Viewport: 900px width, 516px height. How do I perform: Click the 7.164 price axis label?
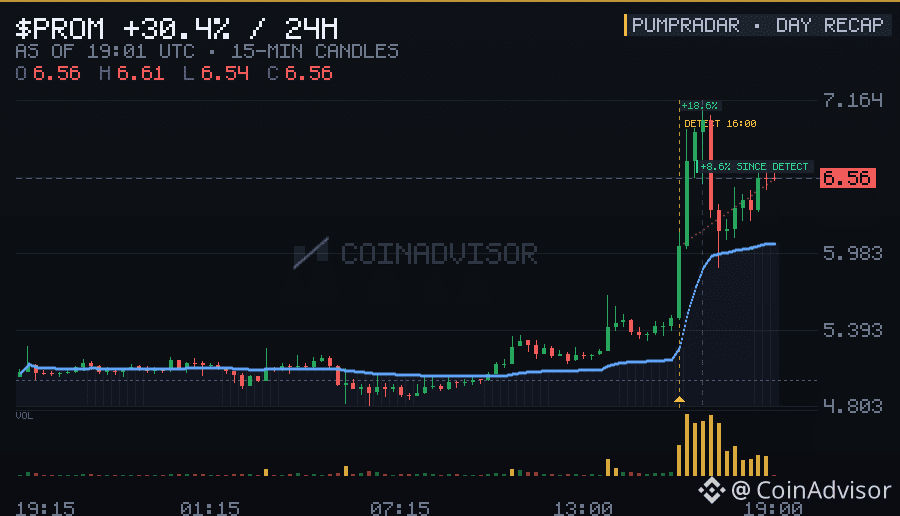[852, 100]
